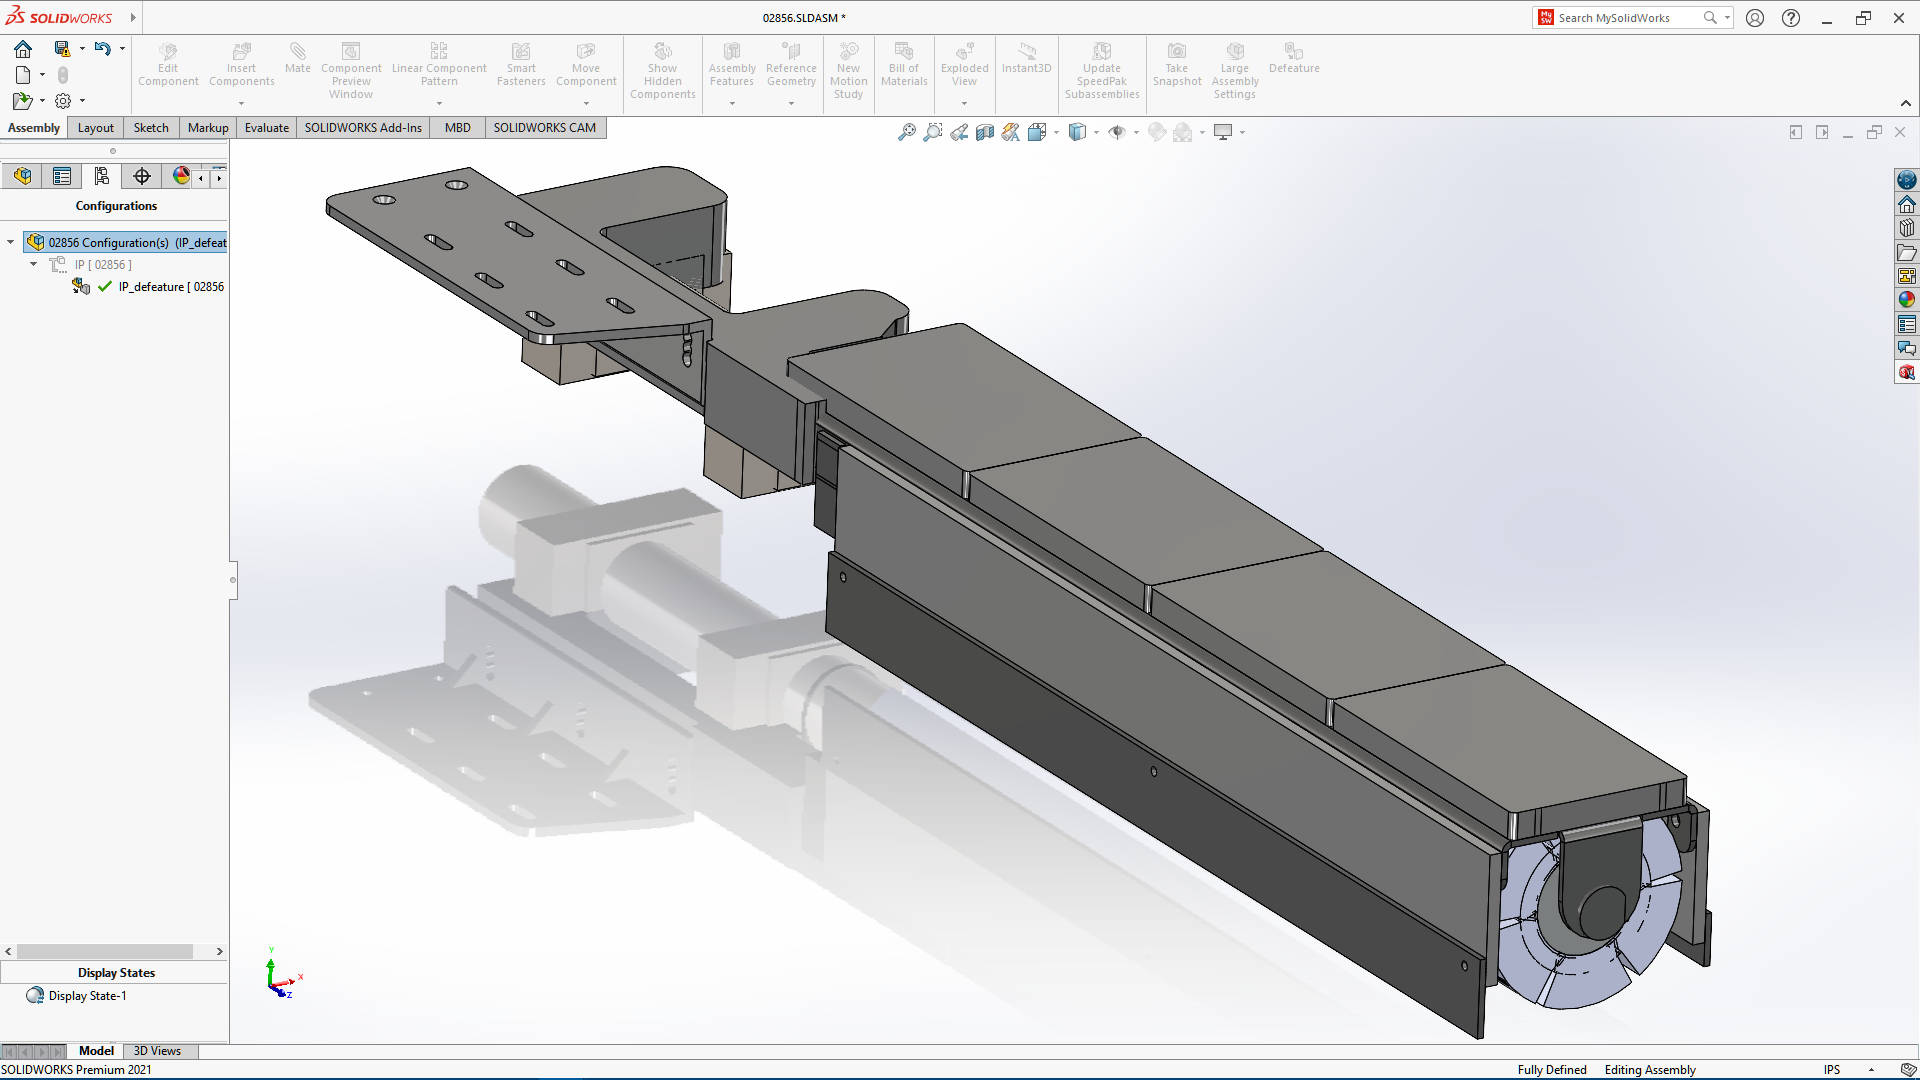Select the Assembly tab in ribbon
This screenshot has width=1920, height=1080.
pyautogui.click(x=34, y=127)
